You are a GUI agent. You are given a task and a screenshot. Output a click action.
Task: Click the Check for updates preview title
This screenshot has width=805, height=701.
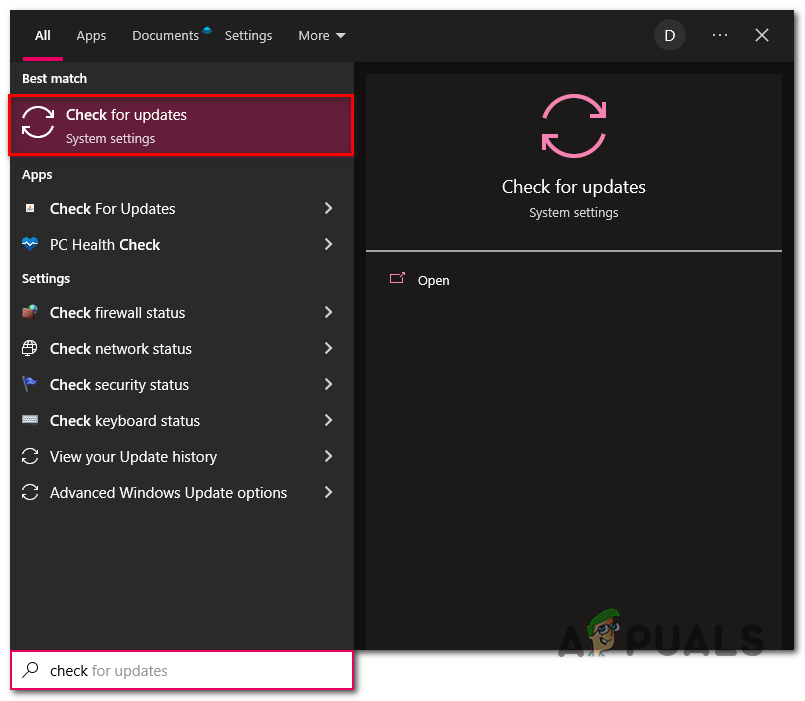coord(573,187)
